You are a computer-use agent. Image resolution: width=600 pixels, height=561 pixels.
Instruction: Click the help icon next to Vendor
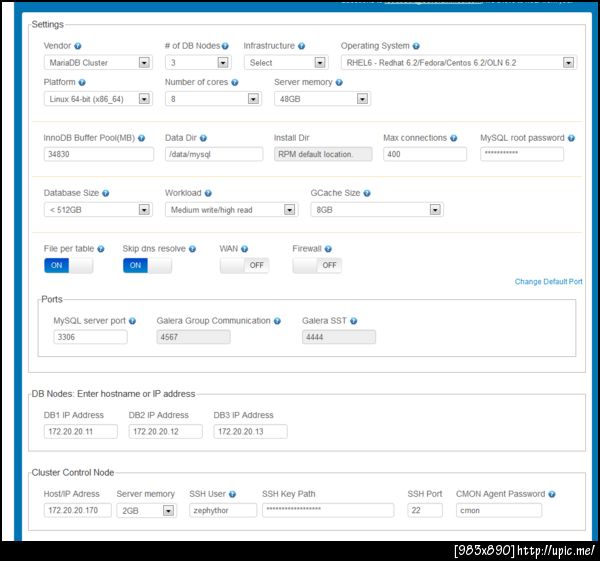click(78, 46)
